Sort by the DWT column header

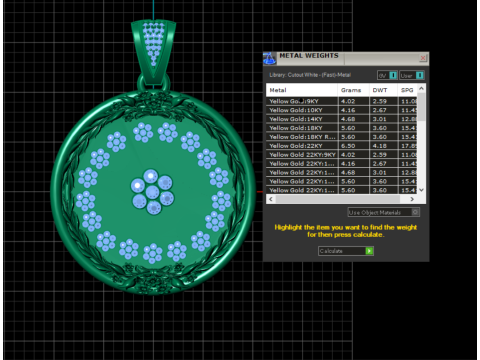[x=383, y=90]
